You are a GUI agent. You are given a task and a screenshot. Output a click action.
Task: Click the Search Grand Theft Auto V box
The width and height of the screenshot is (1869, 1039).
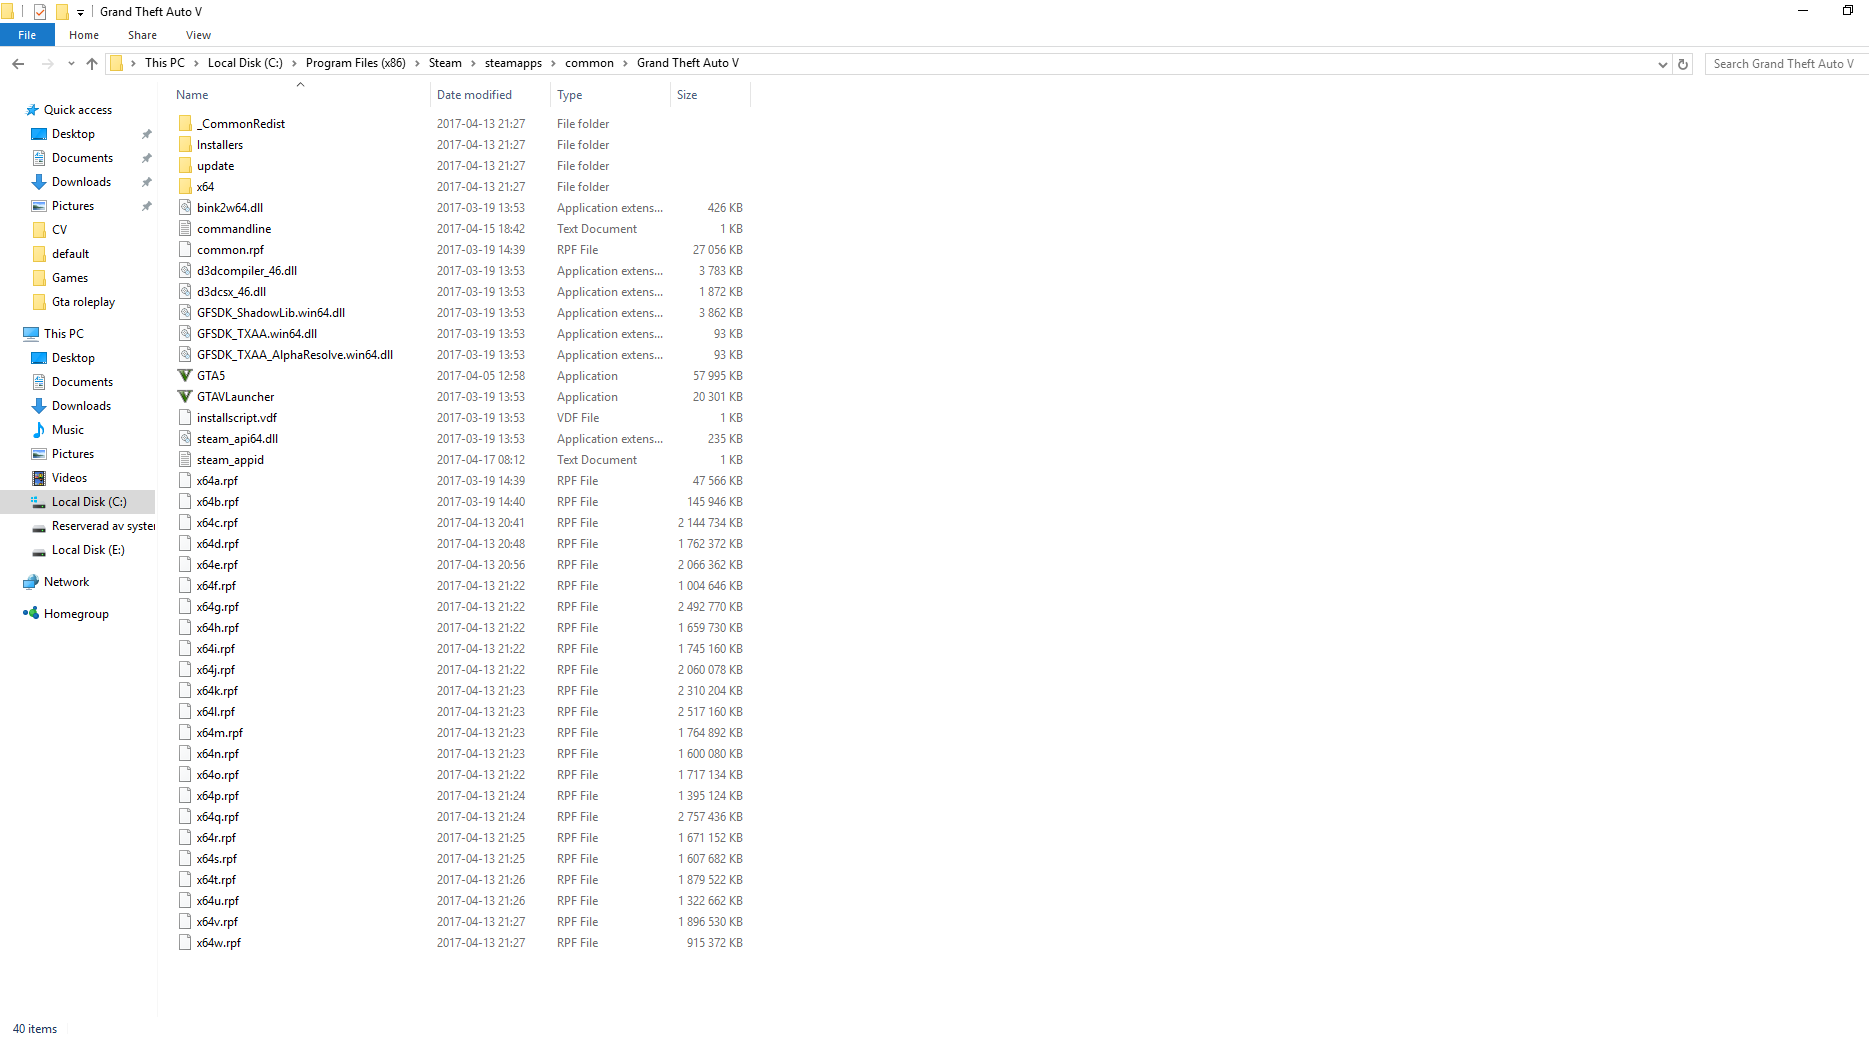click(1786, 64)
